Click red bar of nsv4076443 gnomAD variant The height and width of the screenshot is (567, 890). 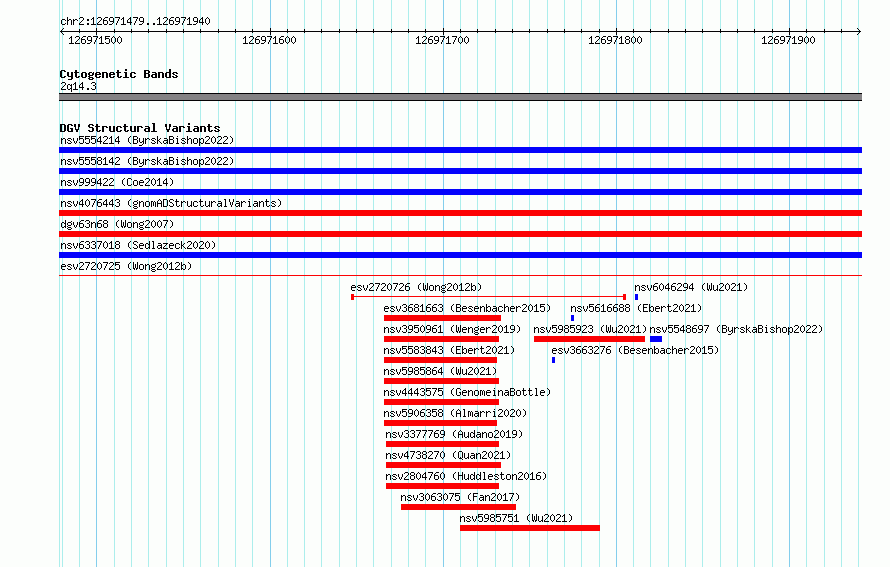460,213
